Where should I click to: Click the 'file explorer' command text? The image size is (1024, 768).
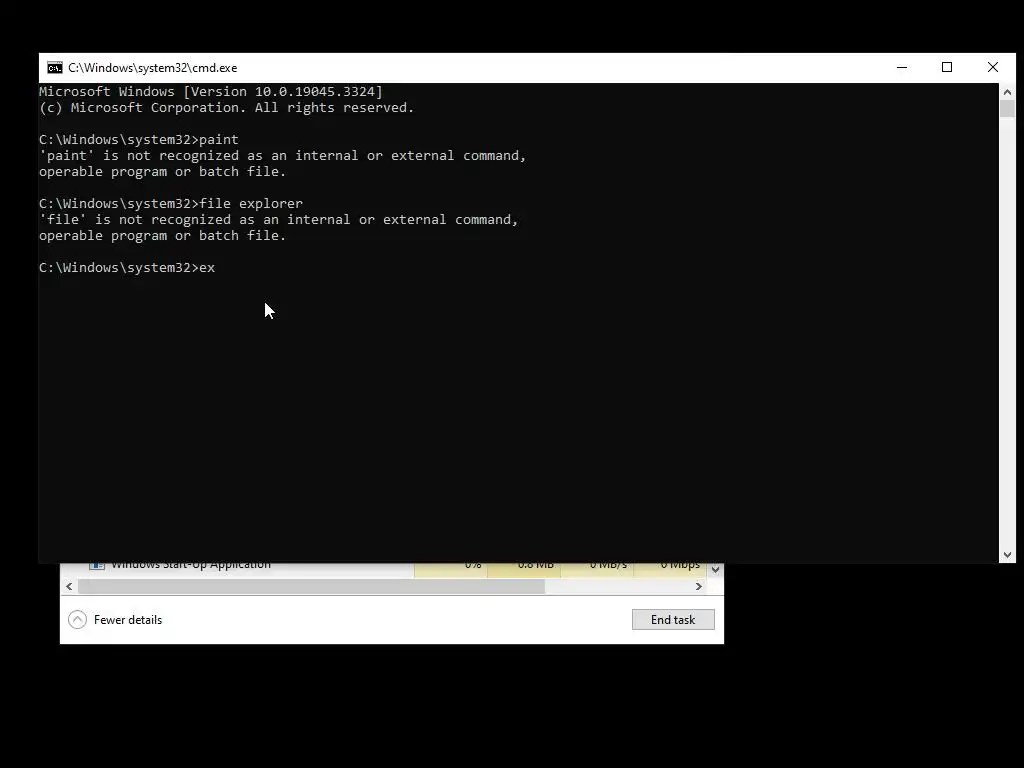[x=251, y=204]
